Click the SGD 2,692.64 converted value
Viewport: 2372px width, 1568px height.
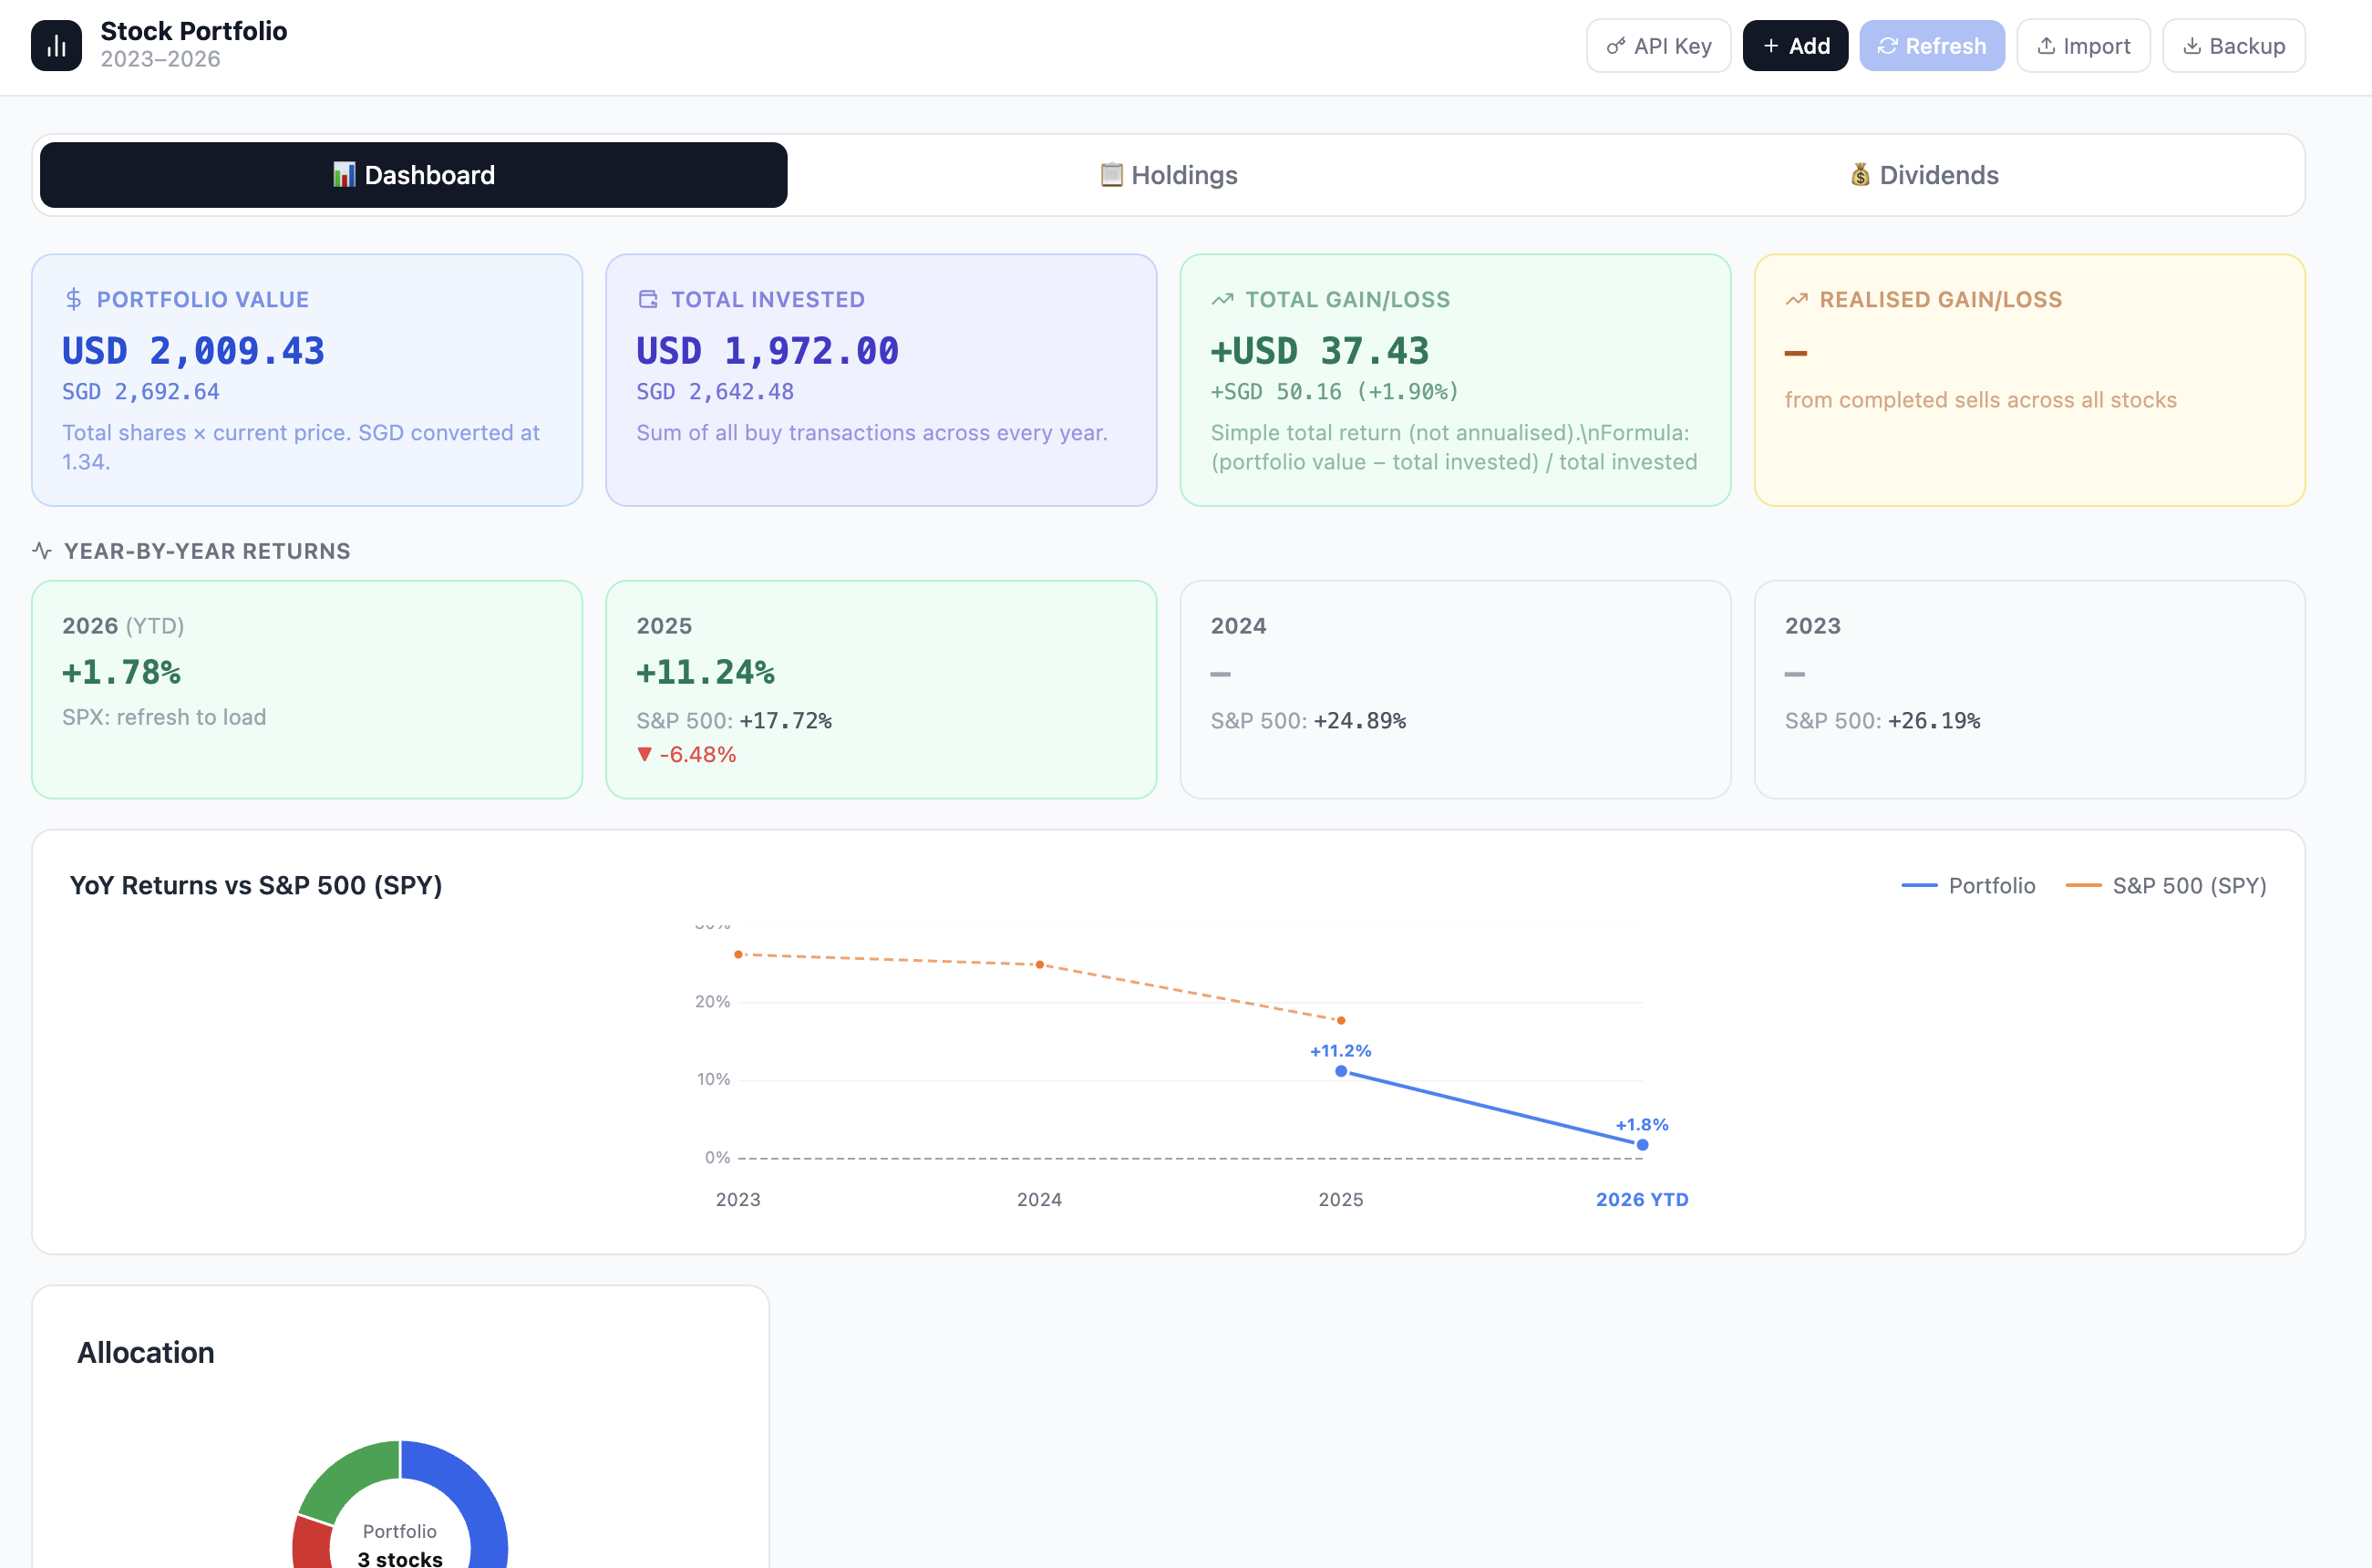pos(141,392)
